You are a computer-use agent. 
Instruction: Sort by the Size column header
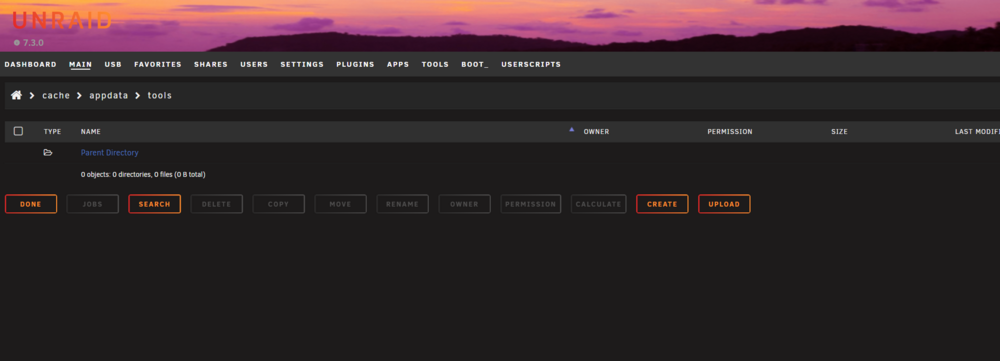click(x=839, y=131)
